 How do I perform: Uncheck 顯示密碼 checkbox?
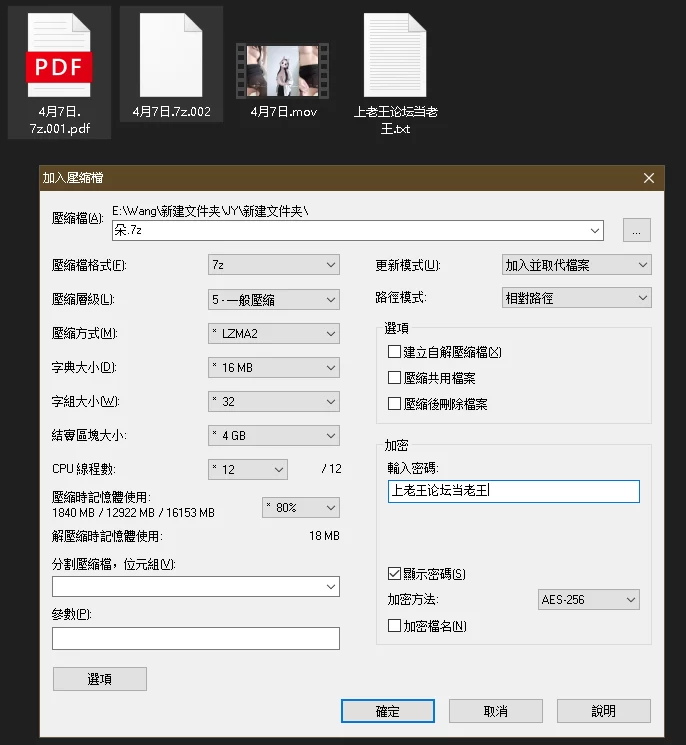pos(394,574)
